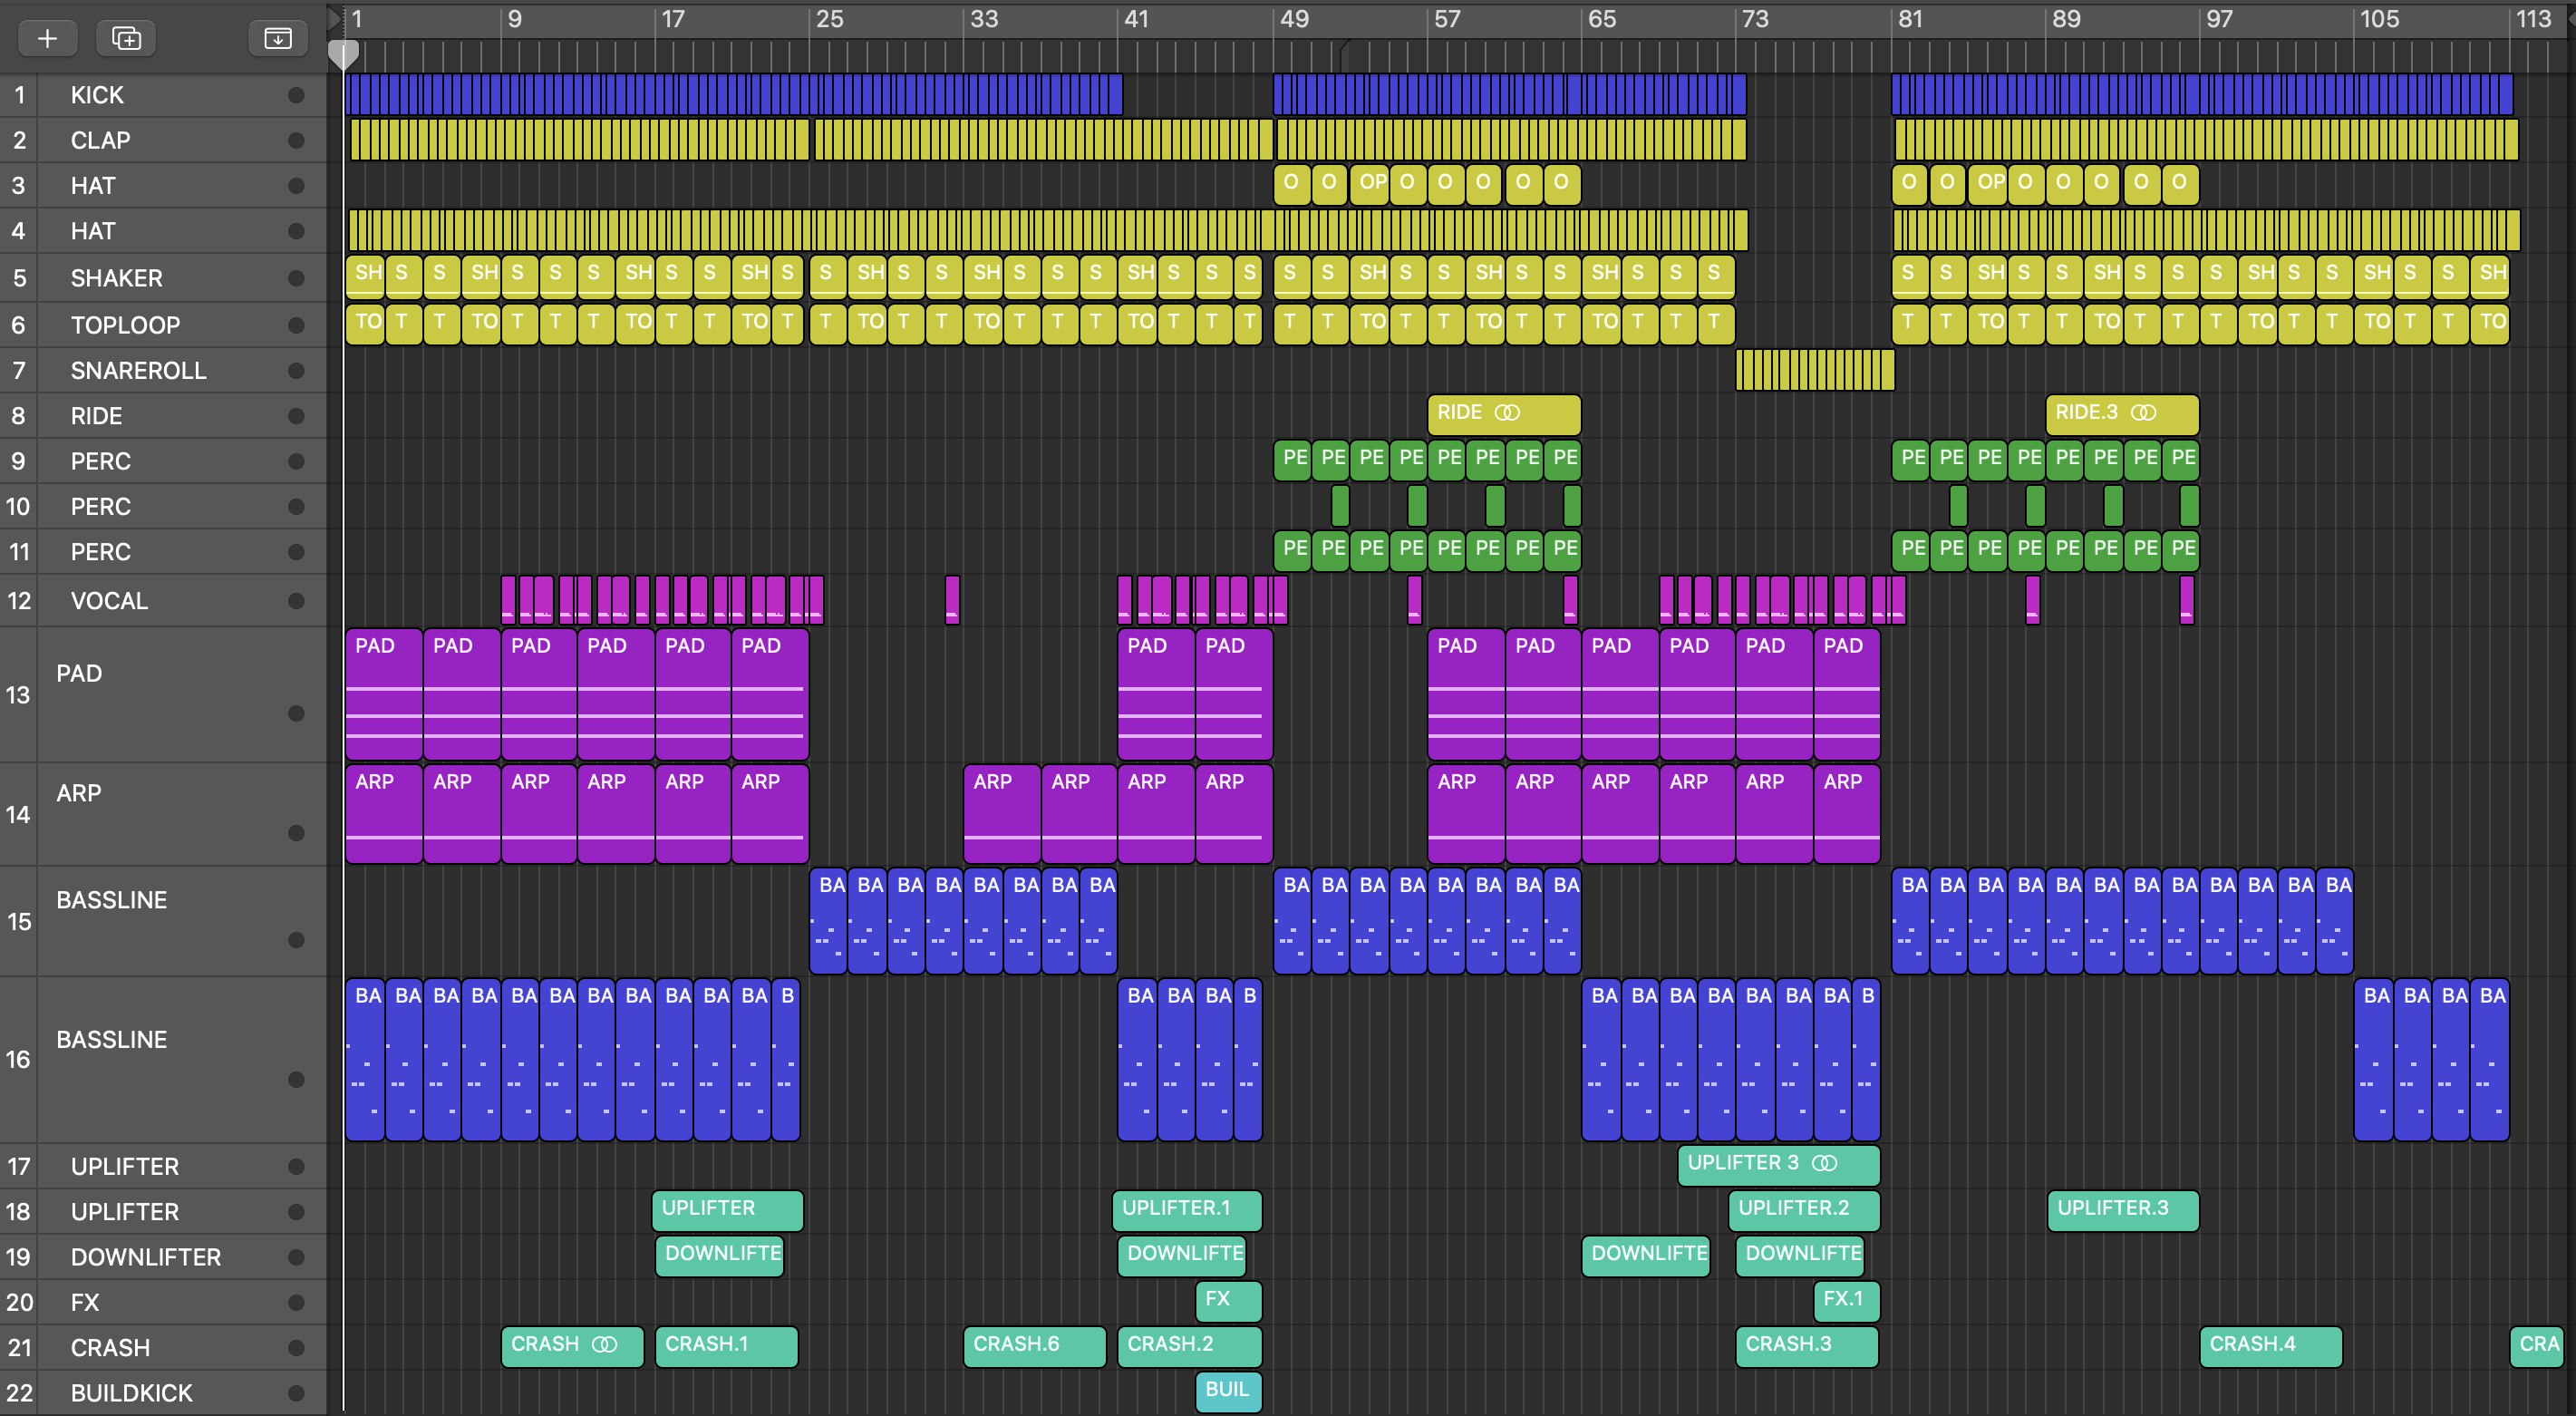Click the loop icon on CRASH region
The image size is (2576, 1416).
(605, 1344)
